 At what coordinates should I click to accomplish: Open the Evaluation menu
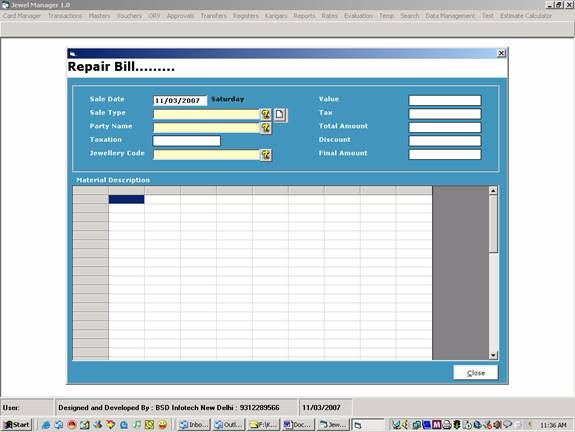[x=358, y=16]
